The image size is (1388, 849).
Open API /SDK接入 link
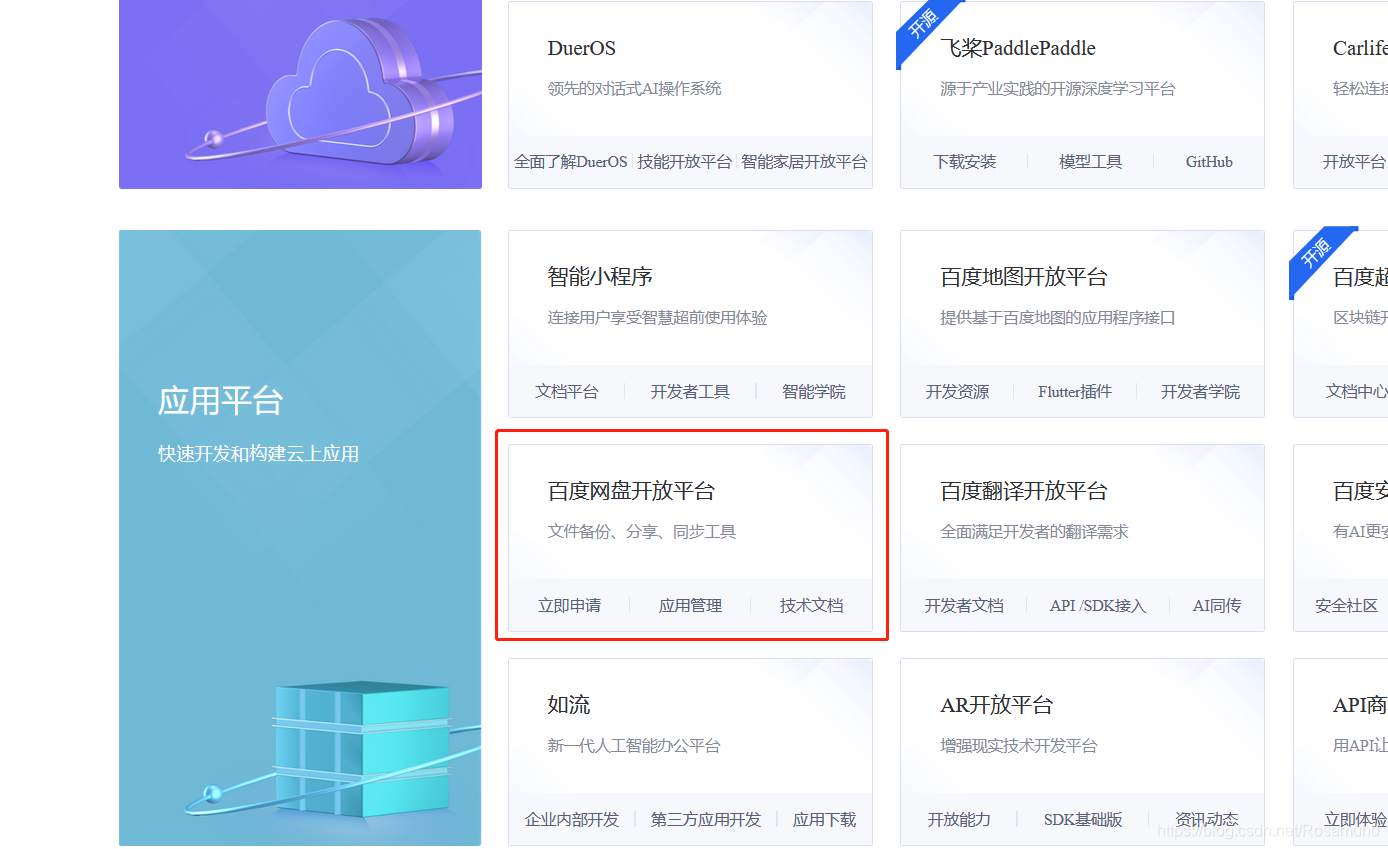coord(1098,606)
